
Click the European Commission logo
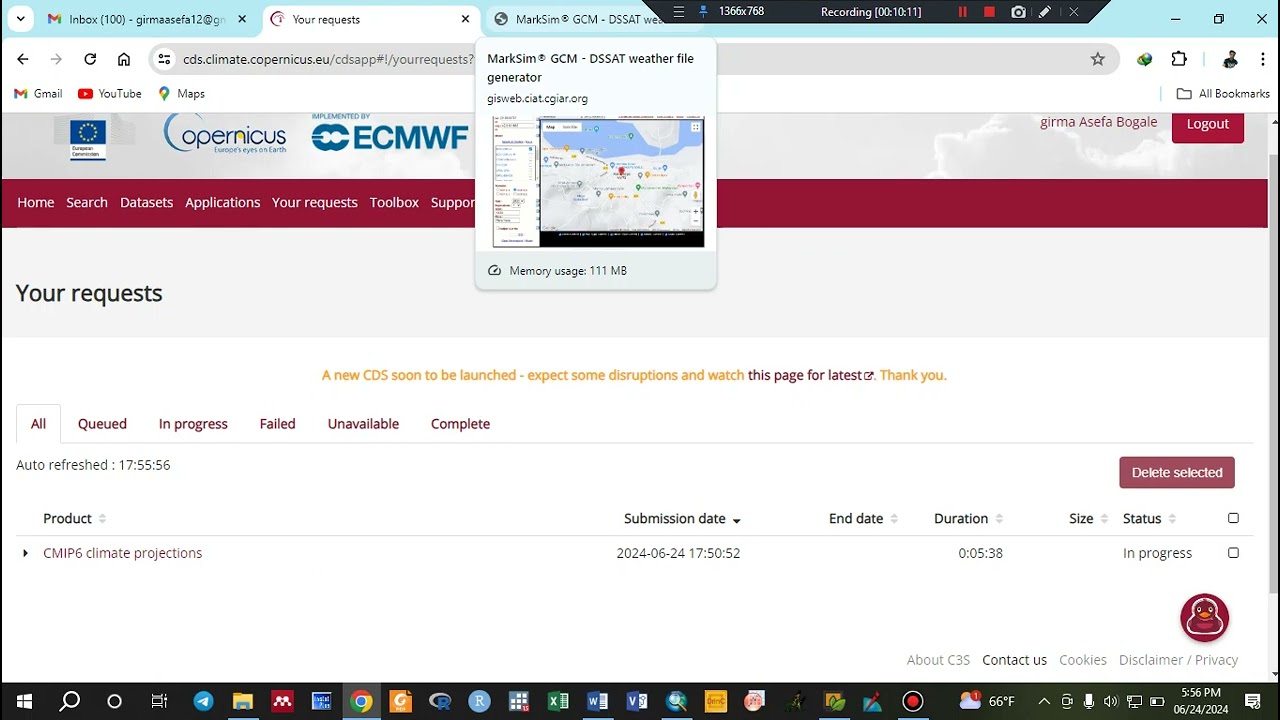pyautogui.click(x=88, y=138)
